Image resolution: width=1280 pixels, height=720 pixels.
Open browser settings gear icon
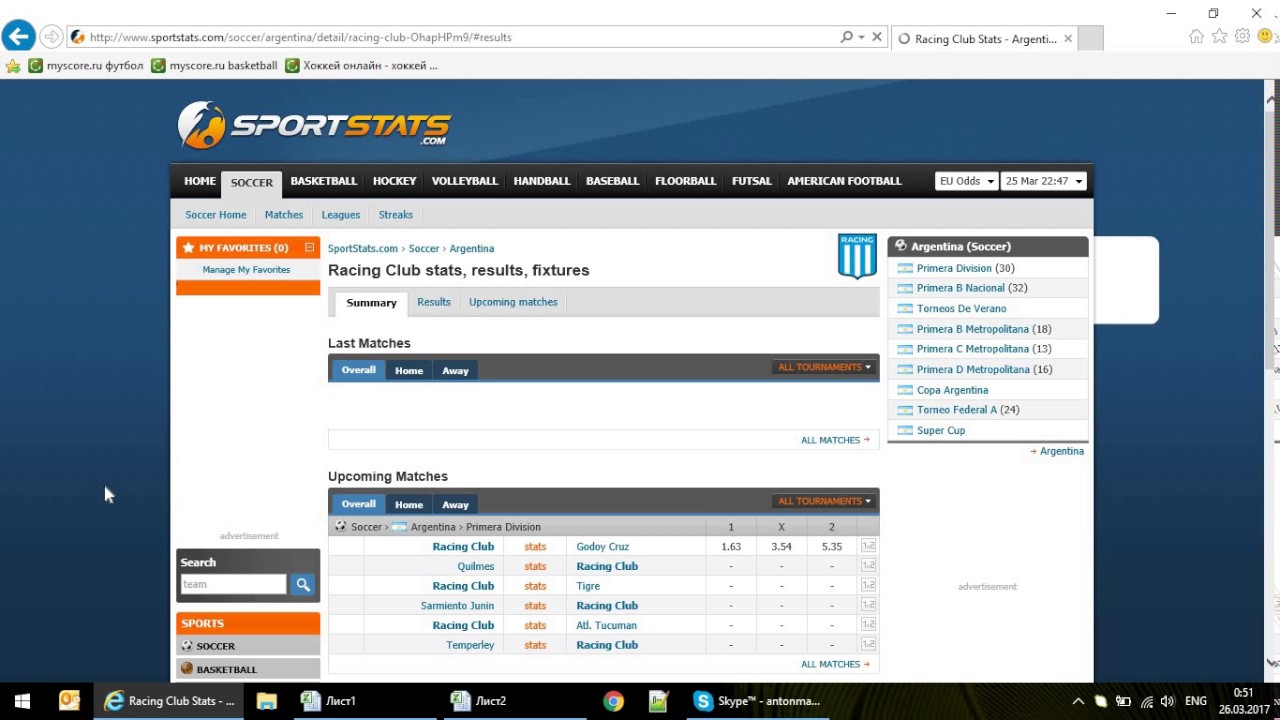click(1242, 37)
